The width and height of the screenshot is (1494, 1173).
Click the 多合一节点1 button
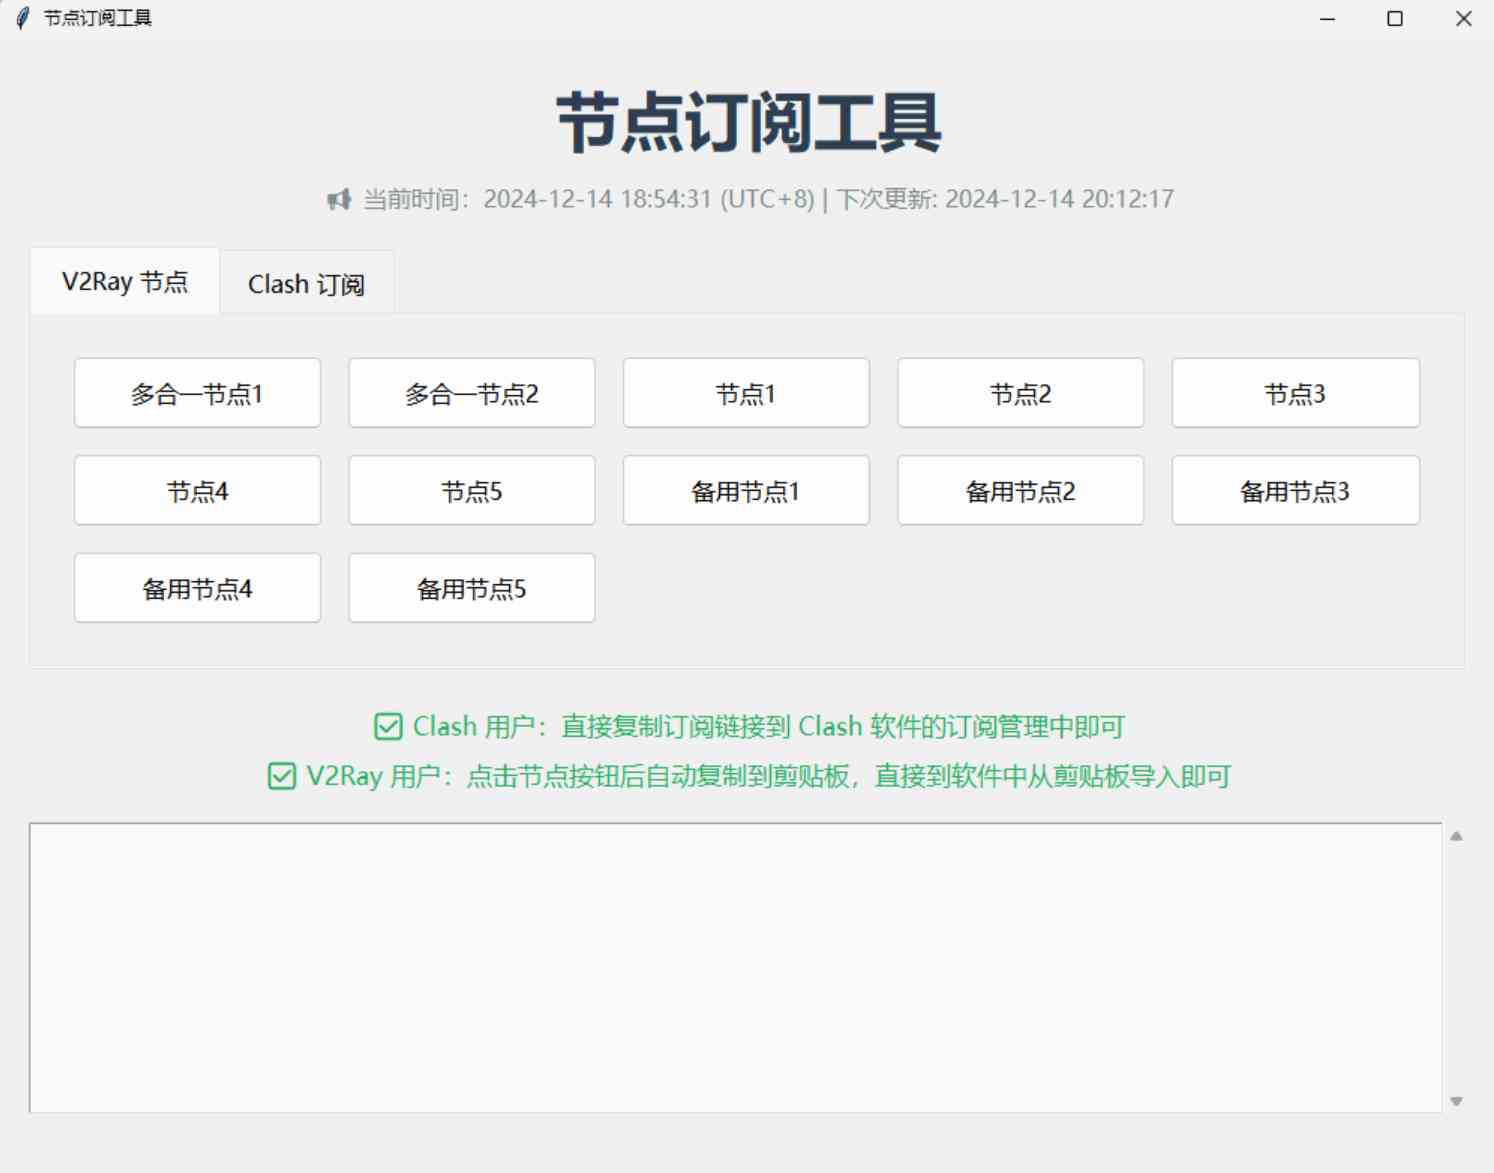[197, 393]
